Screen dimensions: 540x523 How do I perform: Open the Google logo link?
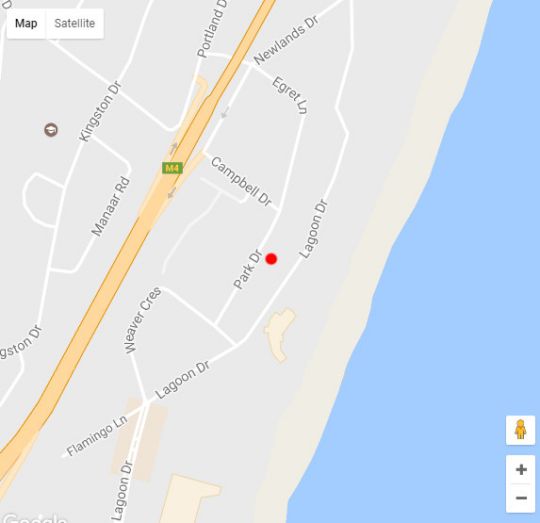34,517
